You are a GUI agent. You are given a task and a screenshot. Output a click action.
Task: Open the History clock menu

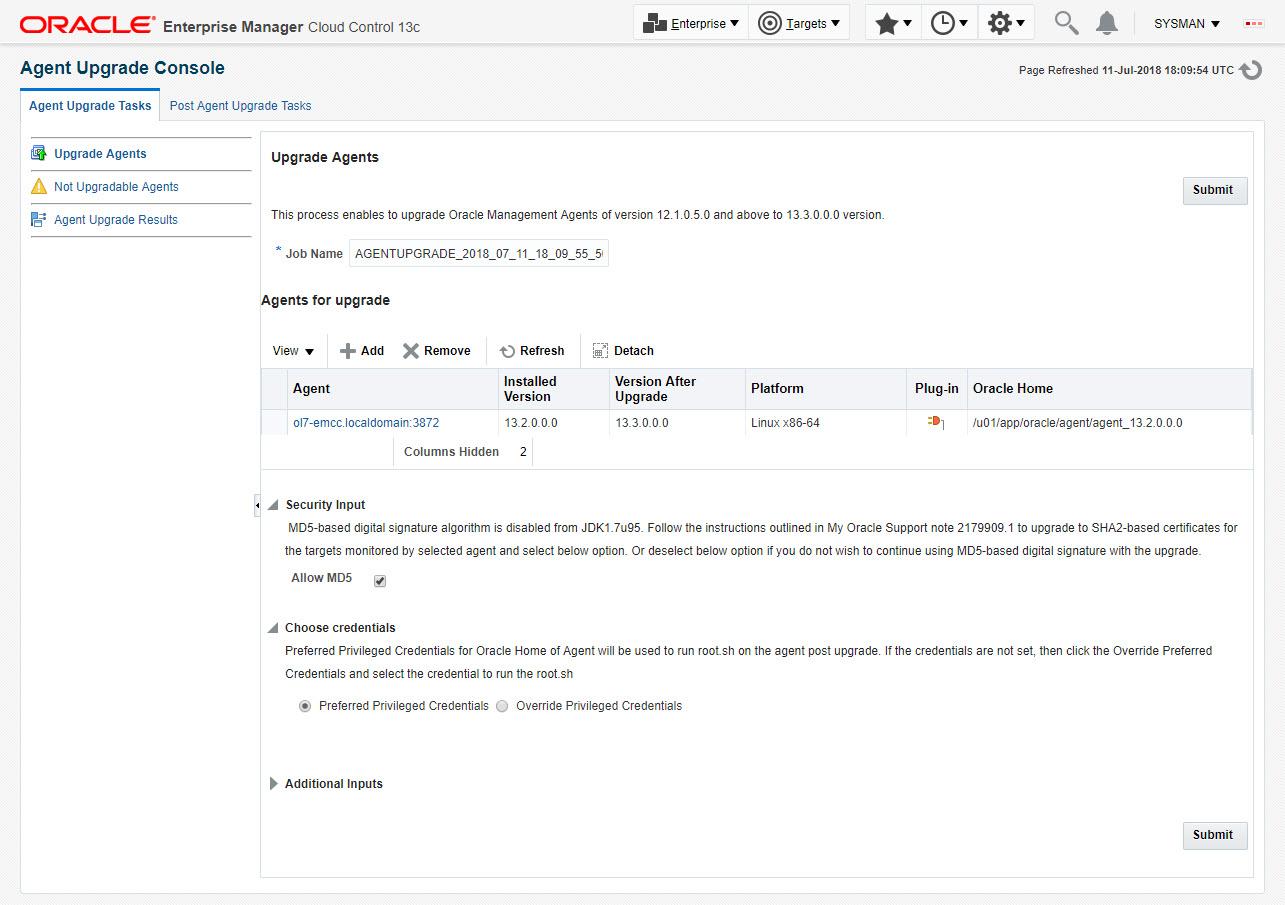[x=949, y=23]
